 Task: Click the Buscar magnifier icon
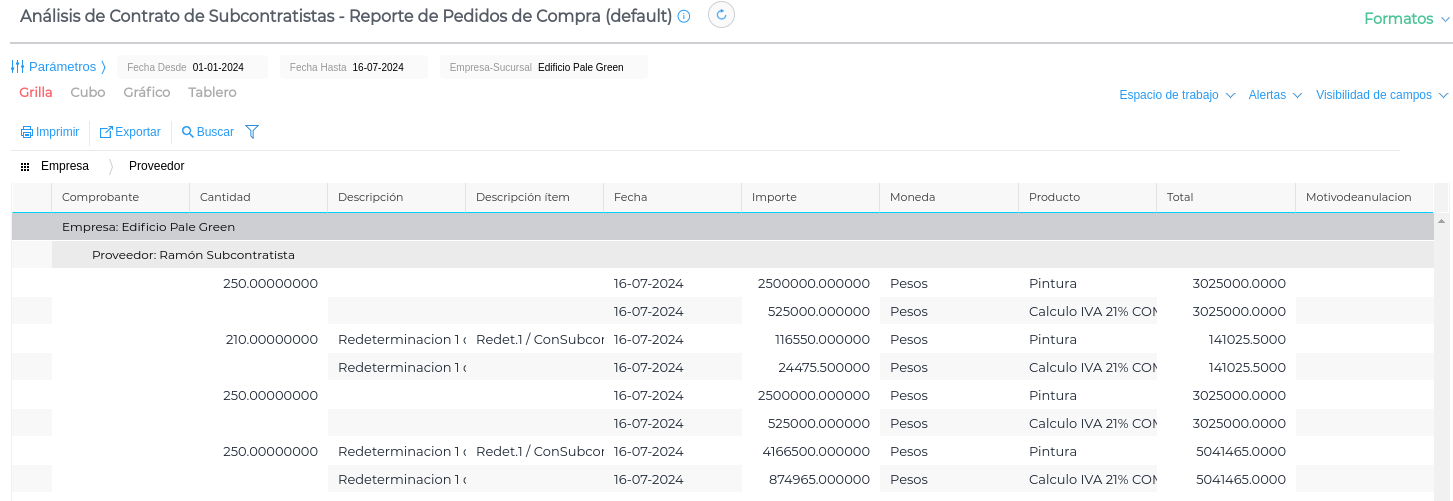(187, 132)
